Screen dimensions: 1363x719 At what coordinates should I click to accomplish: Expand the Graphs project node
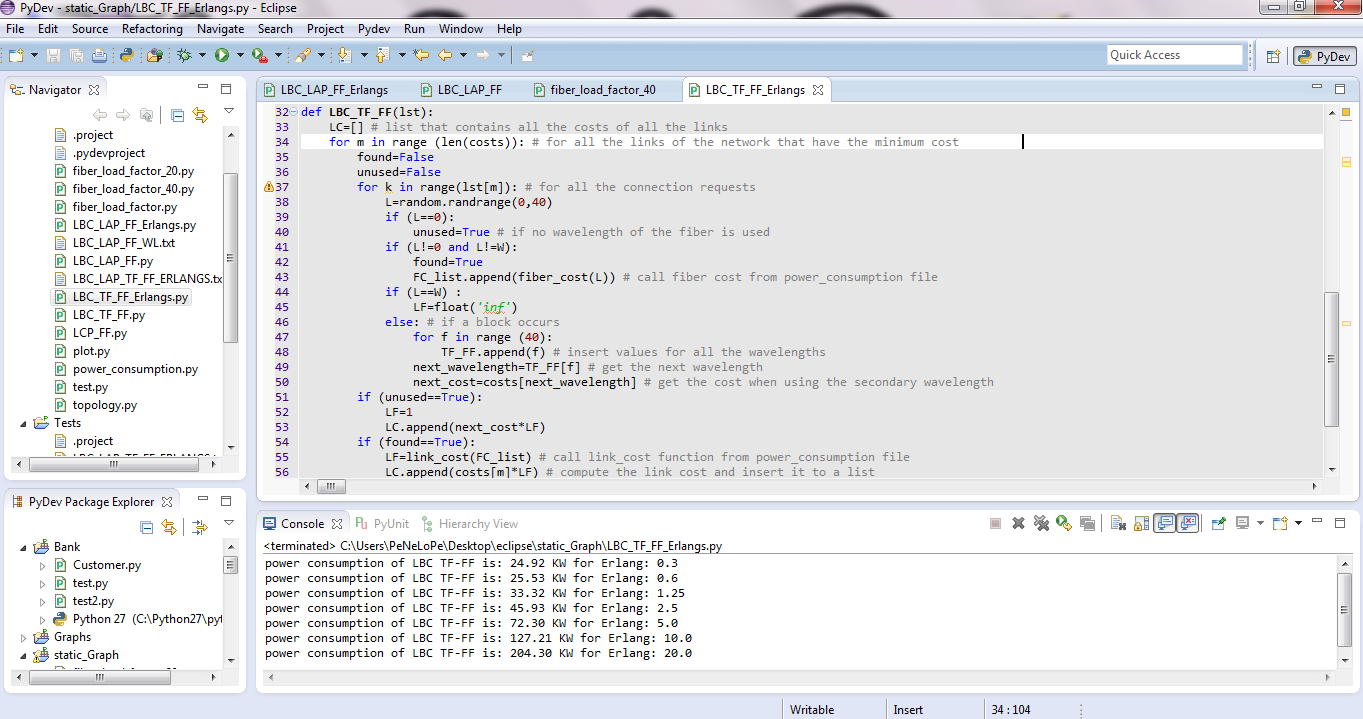pyautogui.click(x=25, y=637)
